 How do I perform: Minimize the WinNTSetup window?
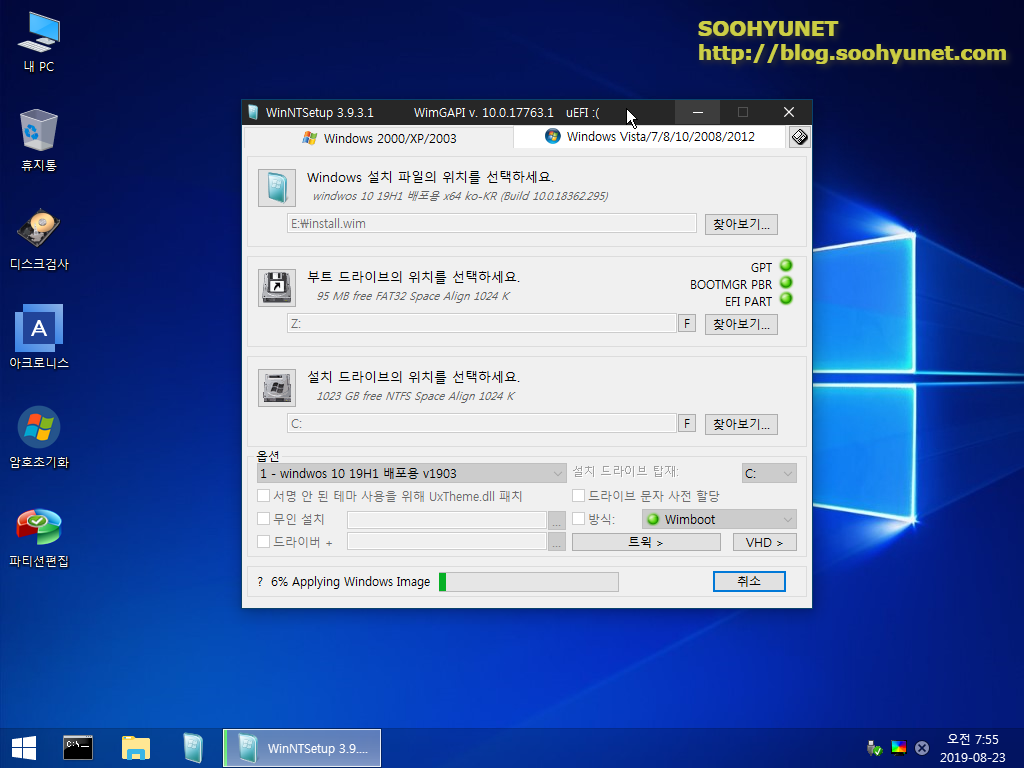(697, 112)
